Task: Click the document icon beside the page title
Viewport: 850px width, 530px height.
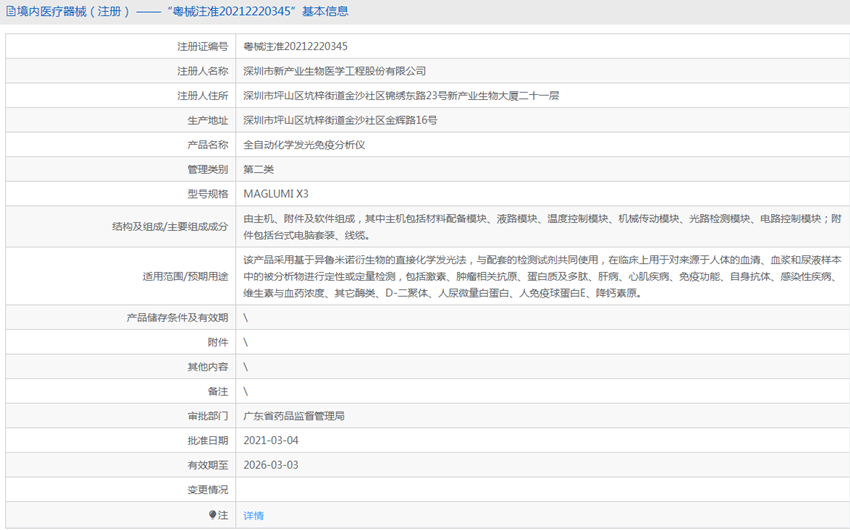Action: pos(10,11)
